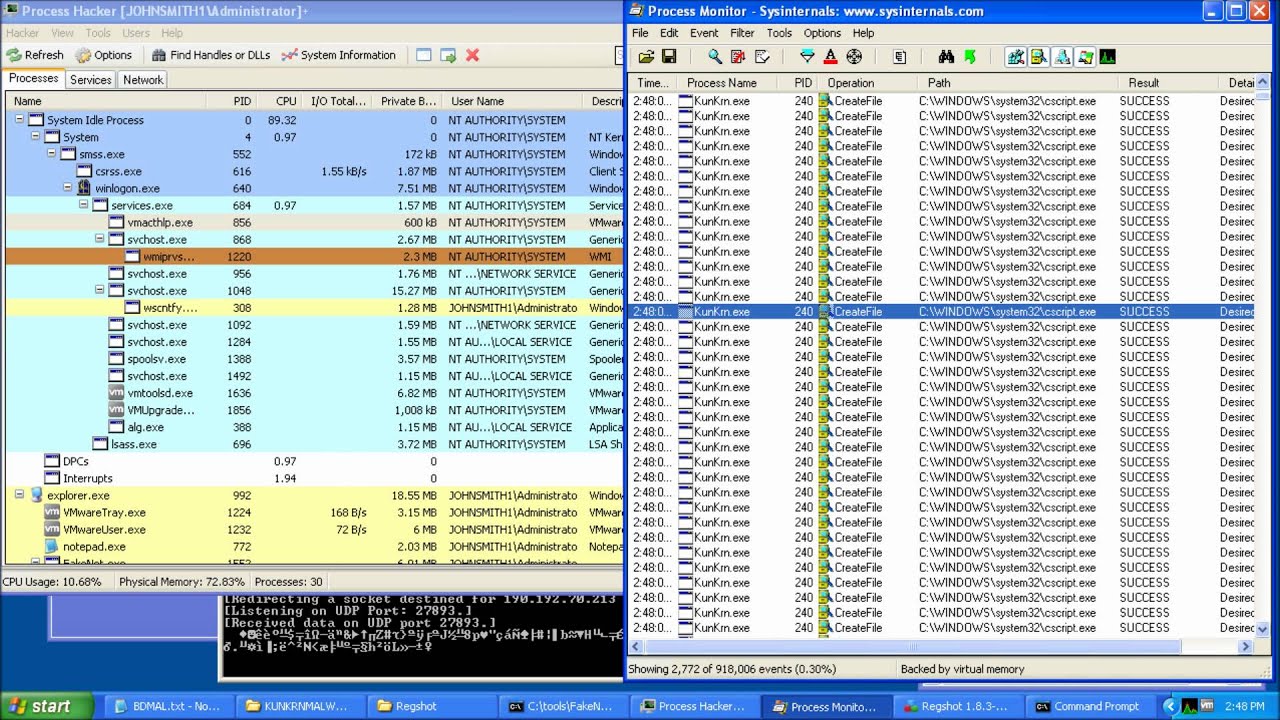Click the Clear display icon in Process Monitor
1280x720 pixels.
762,57
